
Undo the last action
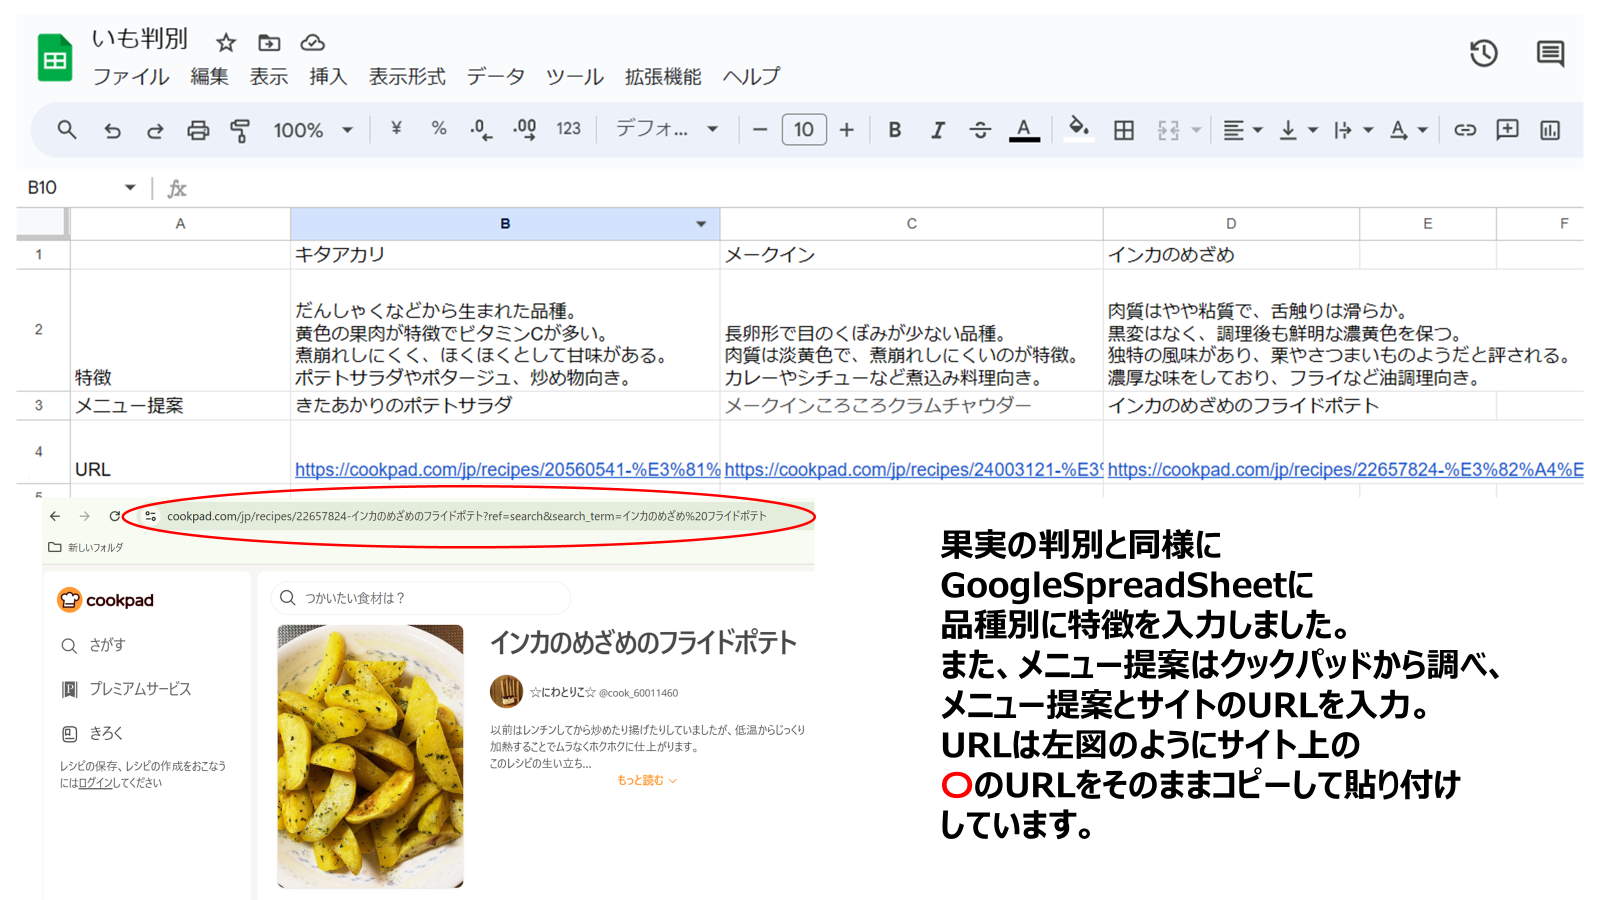[x=112, y=130]
